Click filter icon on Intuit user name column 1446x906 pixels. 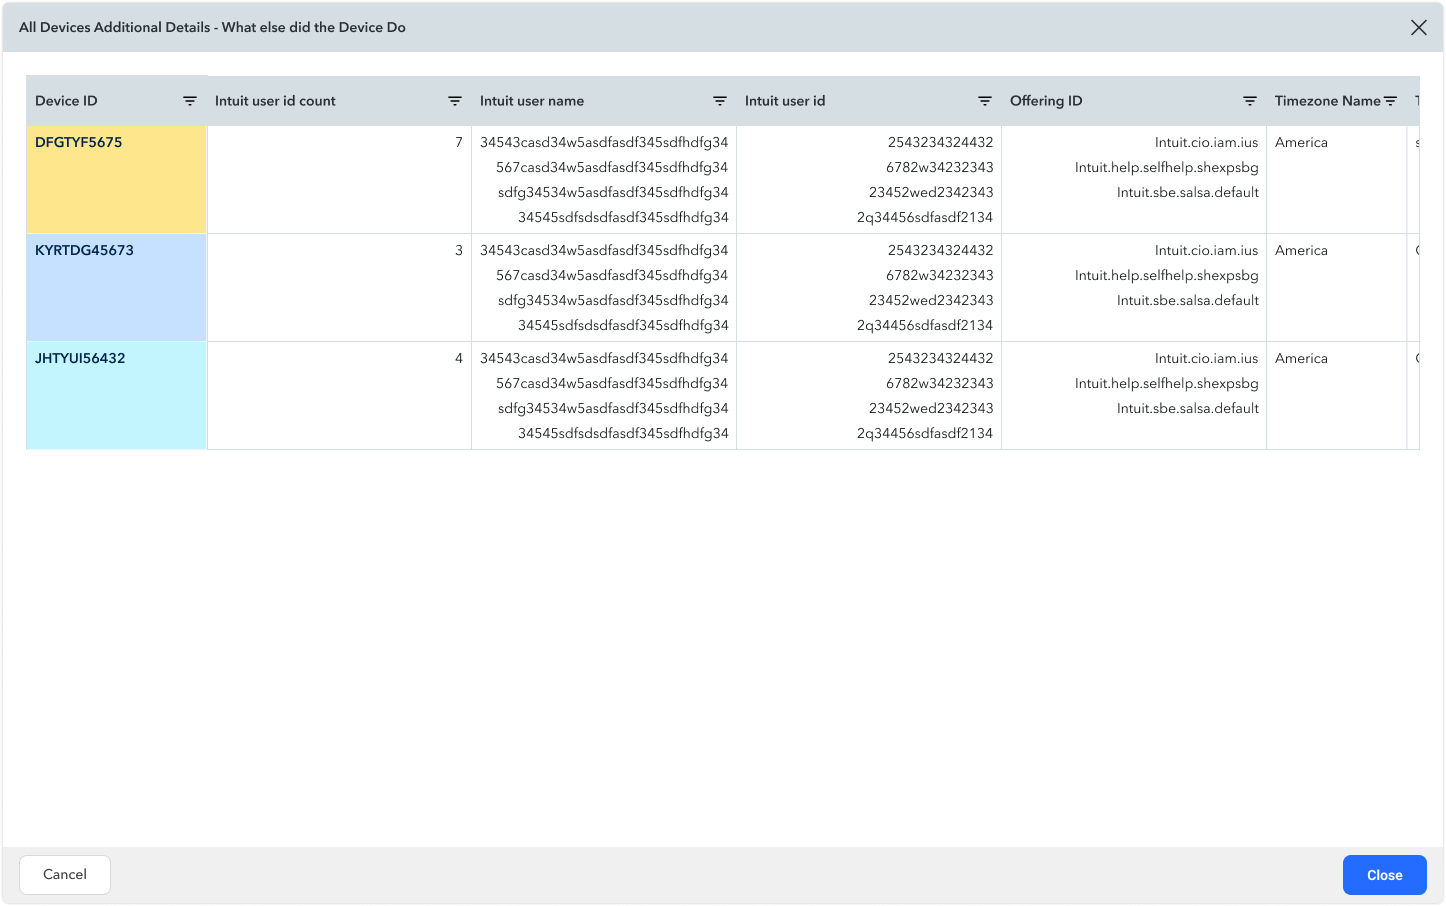click(x=720, y=101)
